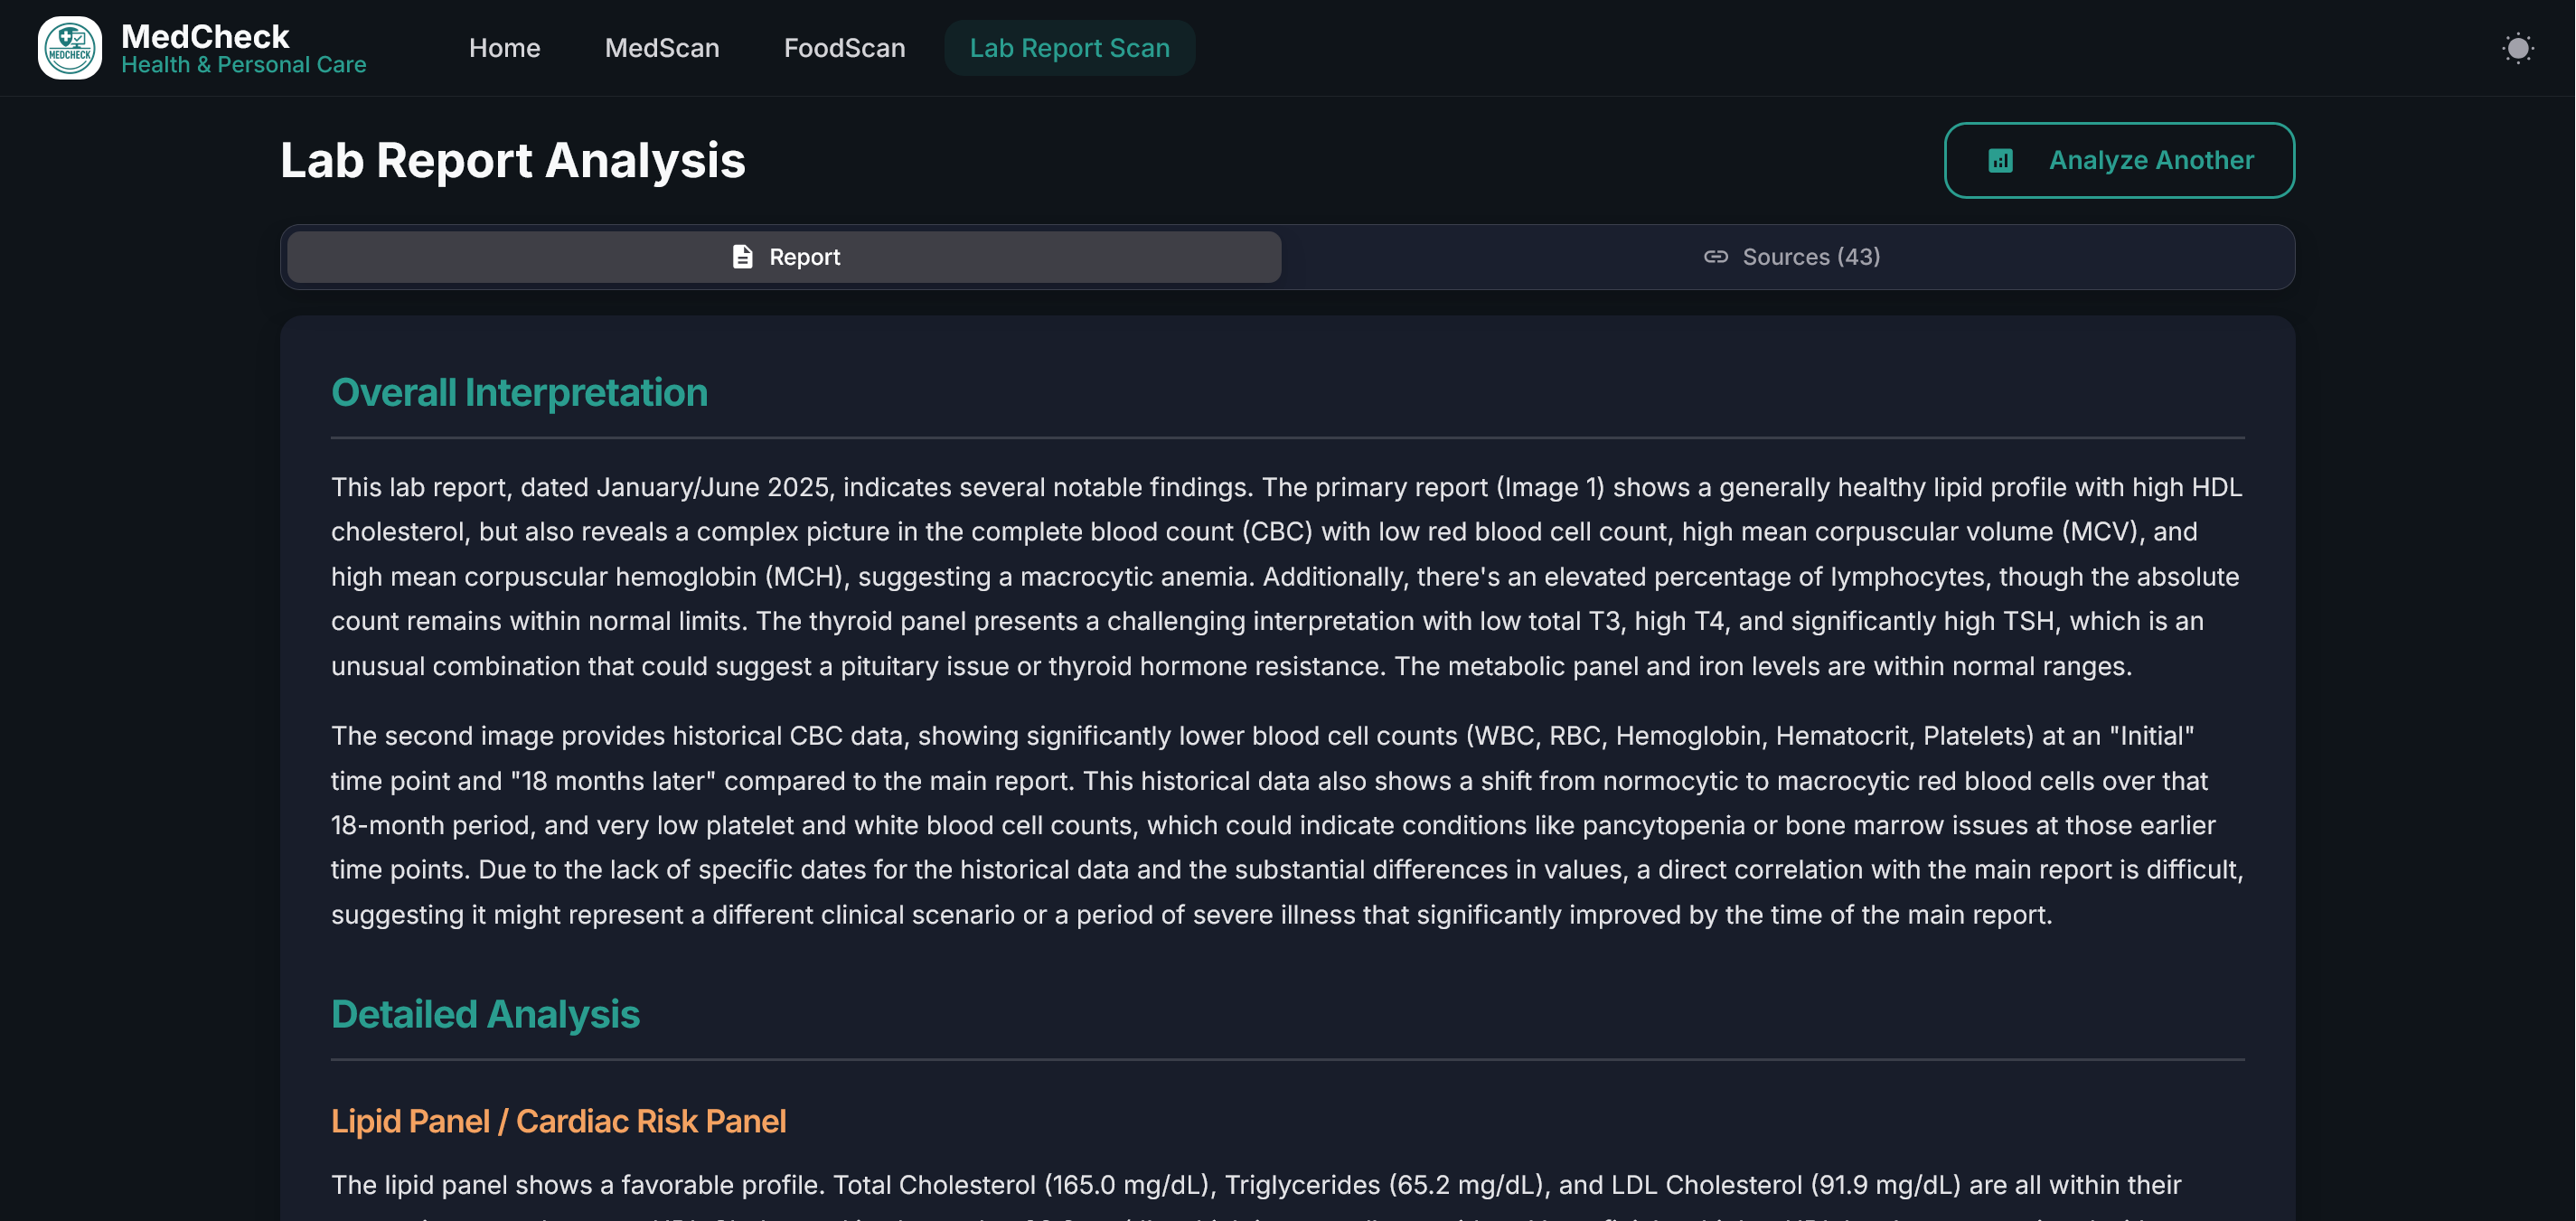Click paragraph starting 'The second image provides'
Viewport: 2576px width, 1221px height.
(1288, 825)
